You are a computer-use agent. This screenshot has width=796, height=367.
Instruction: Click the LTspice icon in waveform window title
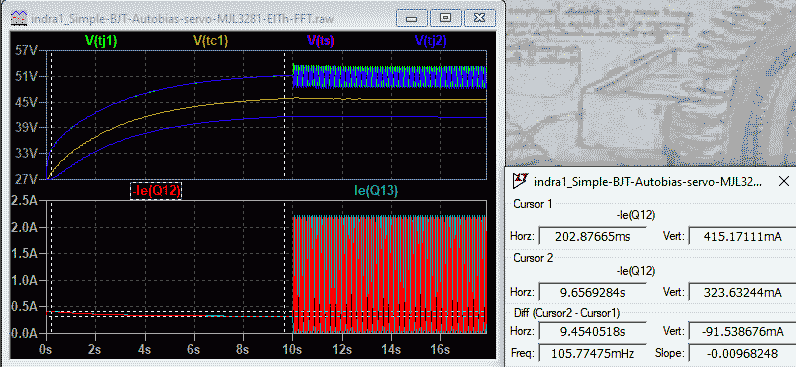pyautogui.click(x=19, y=19)
